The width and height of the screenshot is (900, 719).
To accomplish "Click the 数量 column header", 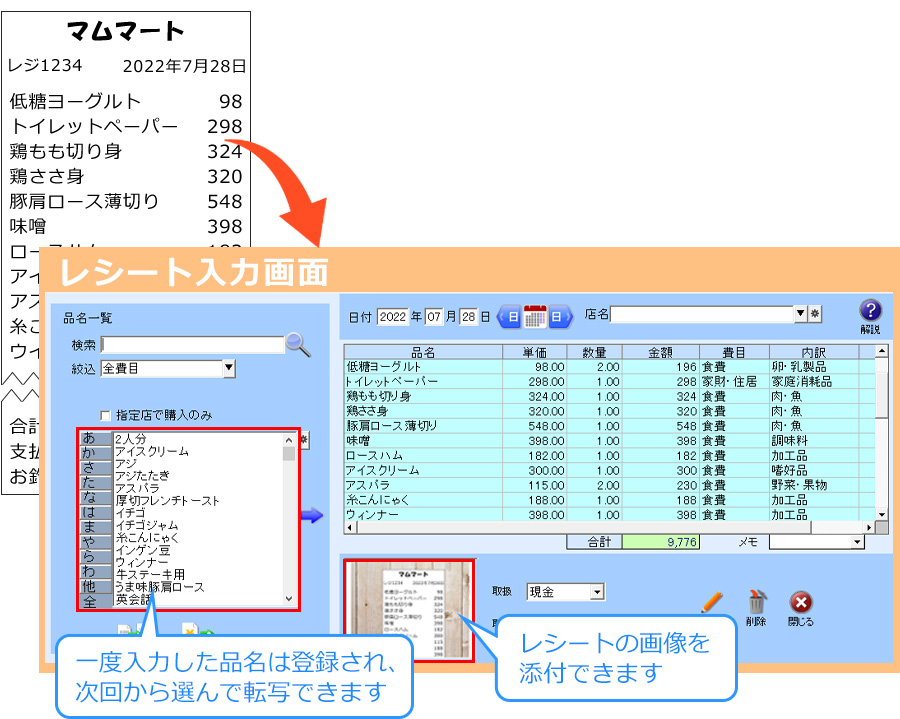I will point(594,352).
